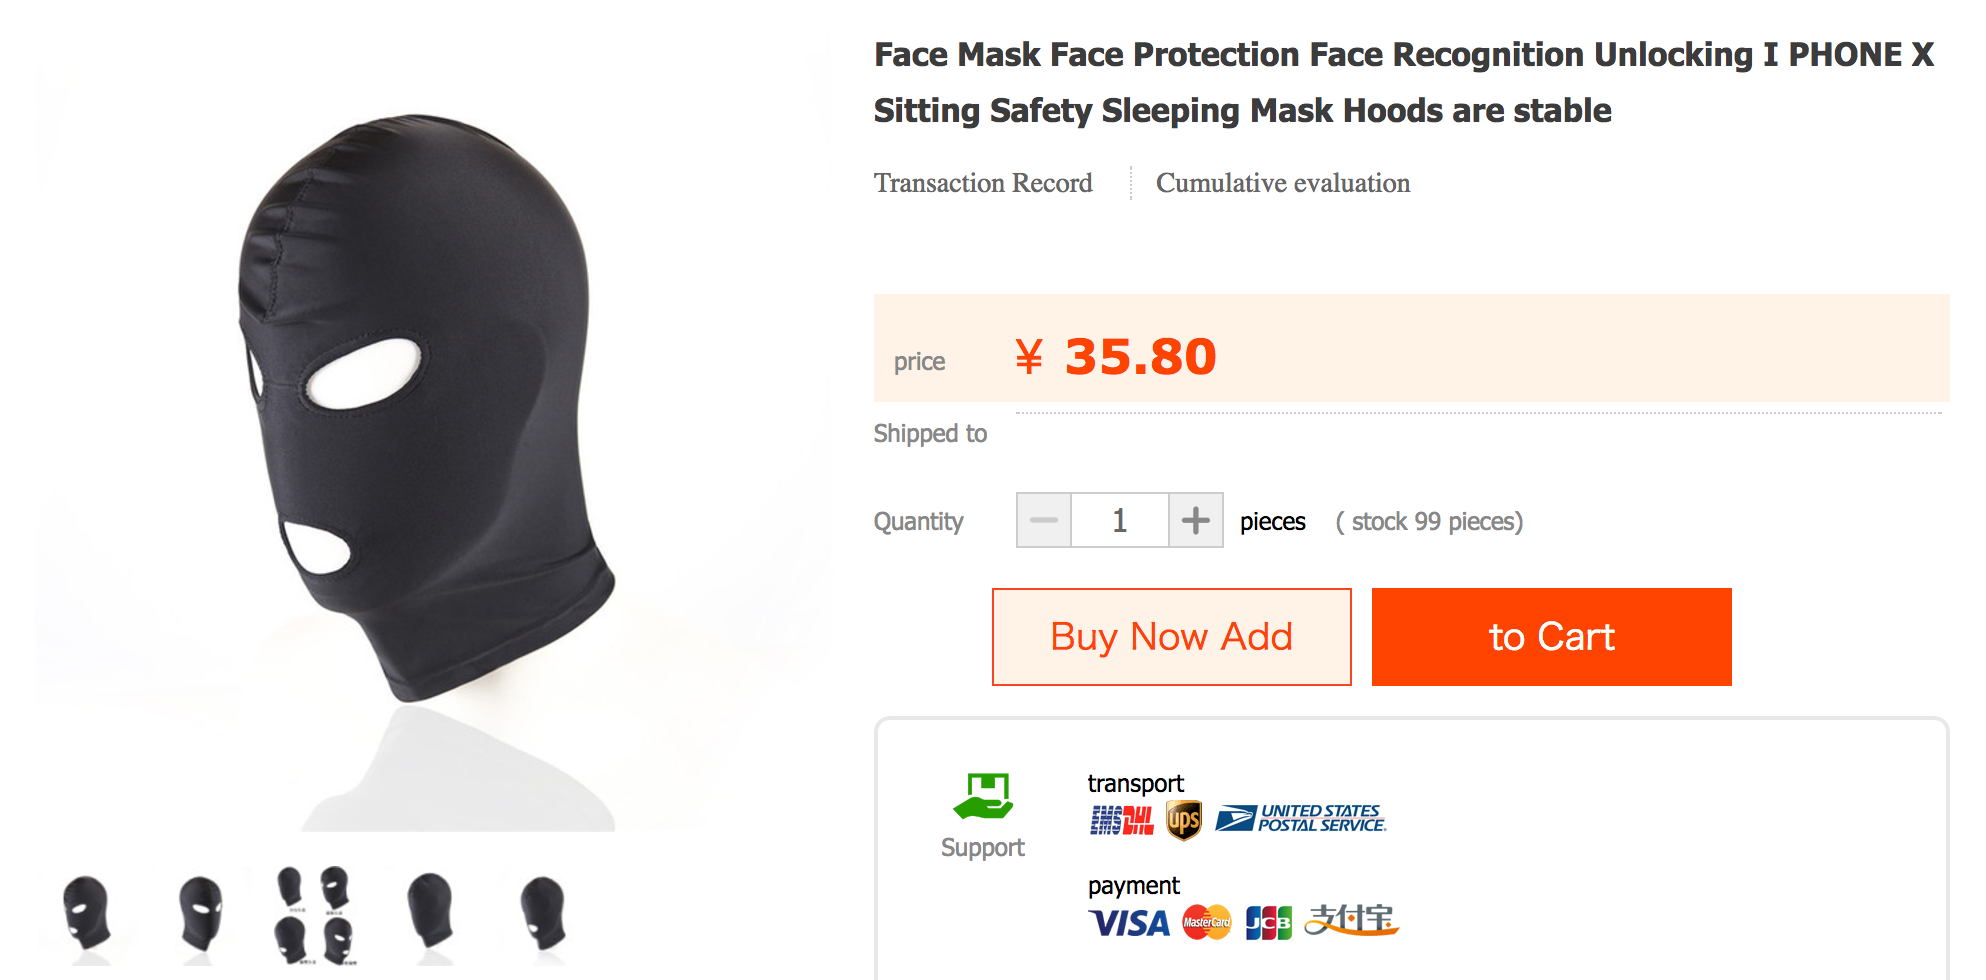Click the Buy Now Add button
Viewport: 1986px width, 980px height.
pos(1172,637)
